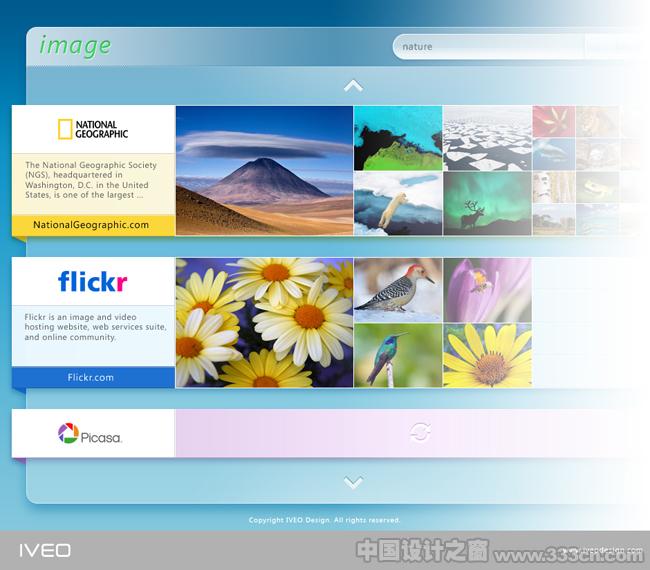This screenshot has width=650, height=570.
Task: Follow the NationalGeographic.com link
Action: tap(91, 225)
